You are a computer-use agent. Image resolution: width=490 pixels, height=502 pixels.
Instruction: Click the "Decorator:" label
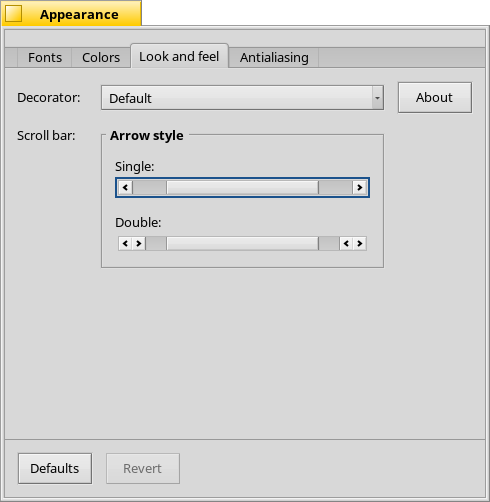[49, 98]
